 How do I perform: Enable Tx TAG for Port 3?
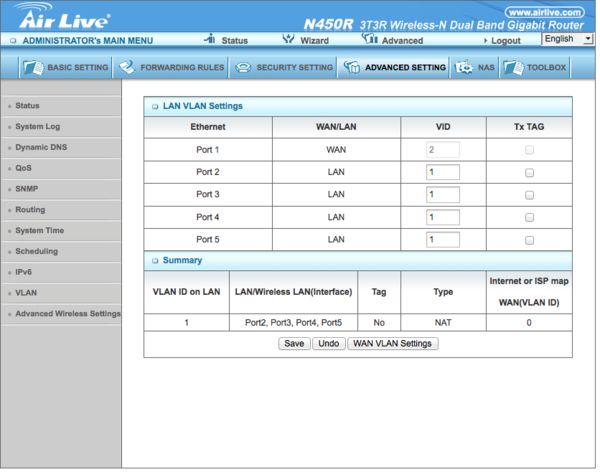click(529, 195)
